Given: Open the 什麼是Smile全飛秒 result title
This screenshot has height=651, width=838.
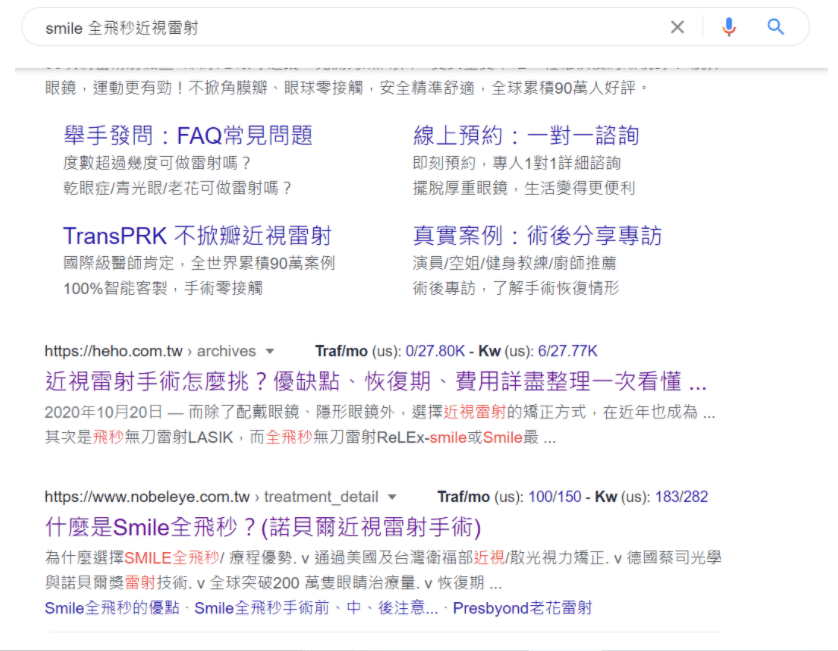Looking at the screenshot, I should 263,527.
